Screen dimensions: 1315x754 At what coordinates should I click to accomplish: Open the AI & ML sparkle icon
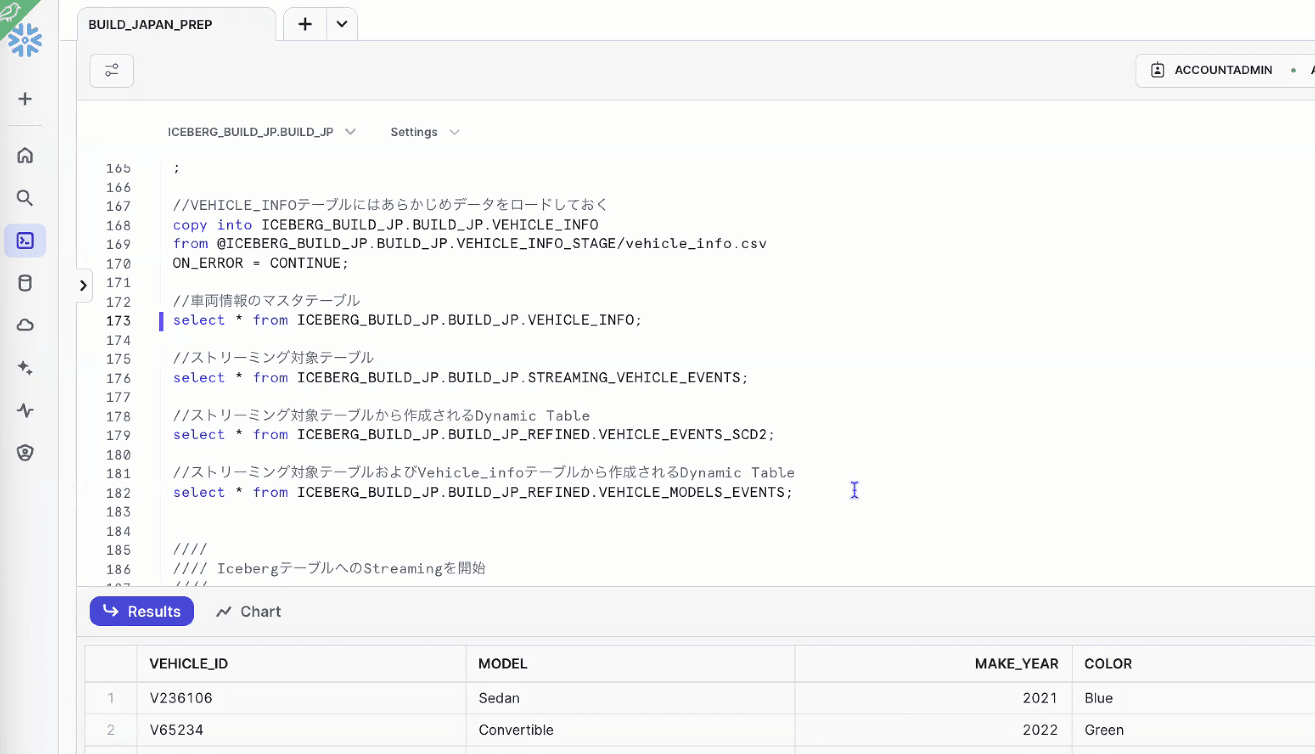coord(25,368)
